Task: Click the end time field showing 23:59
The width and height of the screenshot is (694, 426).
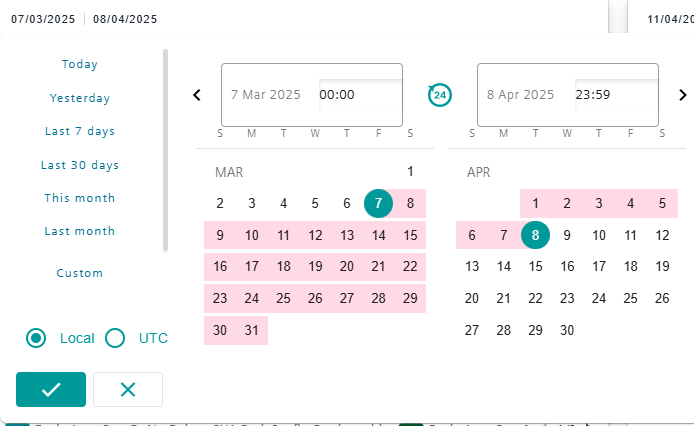Action: (x=616, y=95)
